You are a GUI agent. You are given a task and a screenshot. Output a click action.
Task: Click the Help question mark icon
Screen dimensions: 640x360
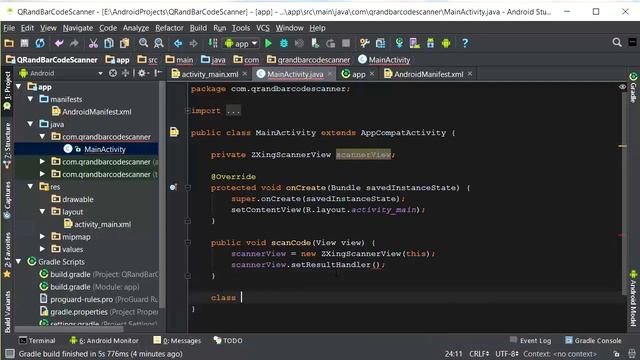coord(465,43)
